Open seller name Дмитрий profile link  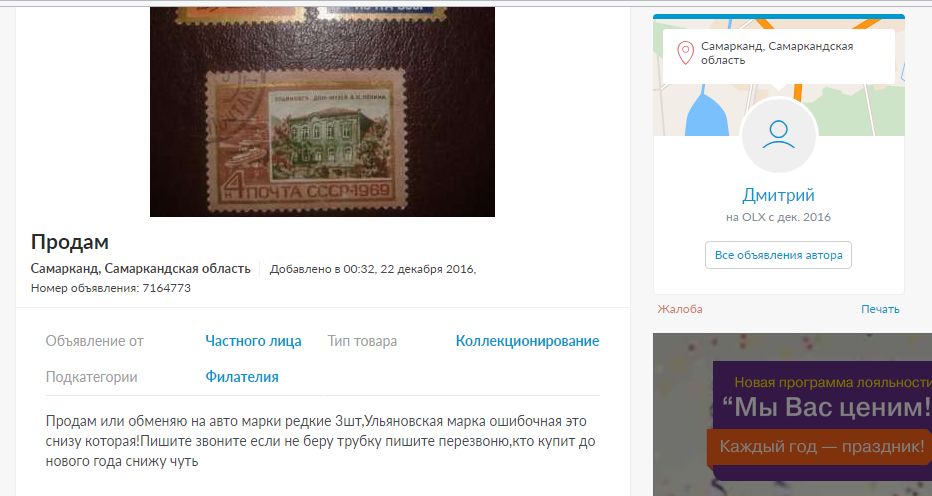click(779, 195)
